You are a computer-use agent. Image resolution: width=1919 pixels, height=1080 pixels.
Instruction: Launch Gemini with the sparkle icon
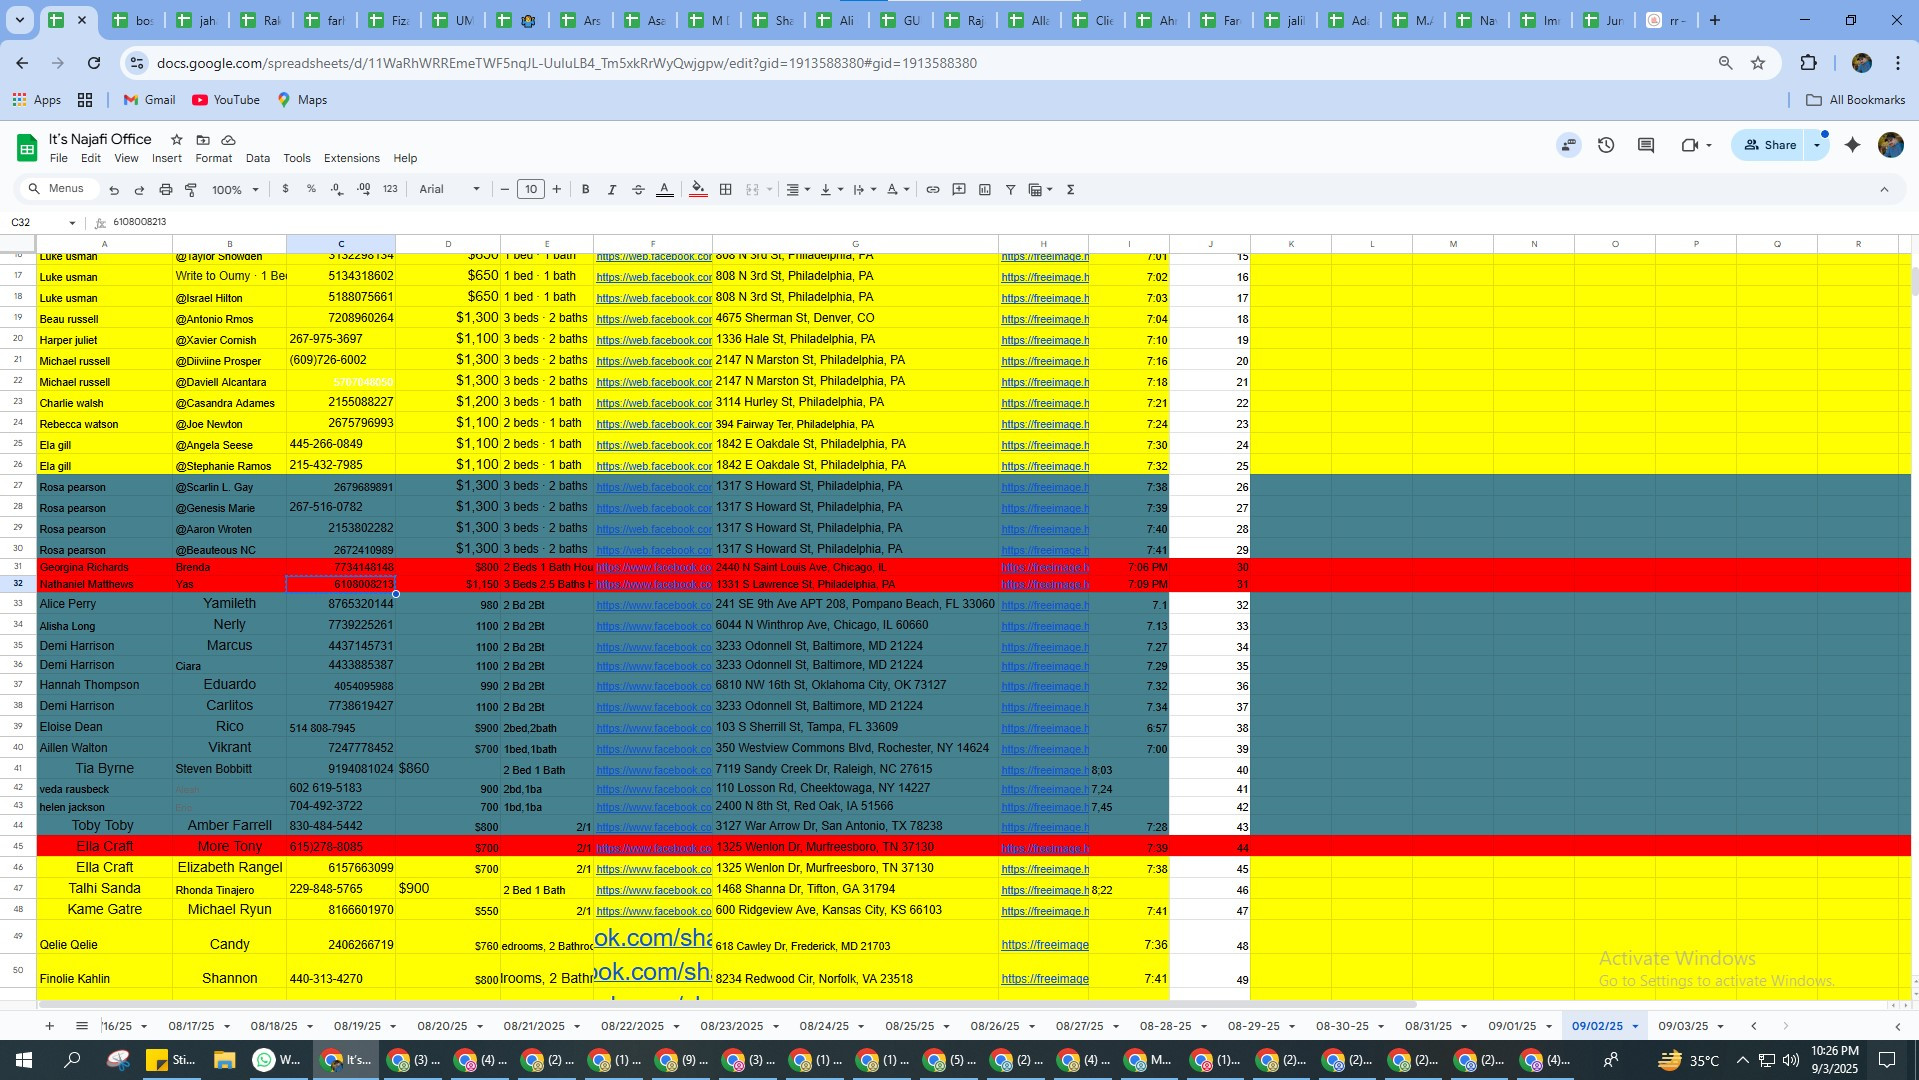[1852, 145]
